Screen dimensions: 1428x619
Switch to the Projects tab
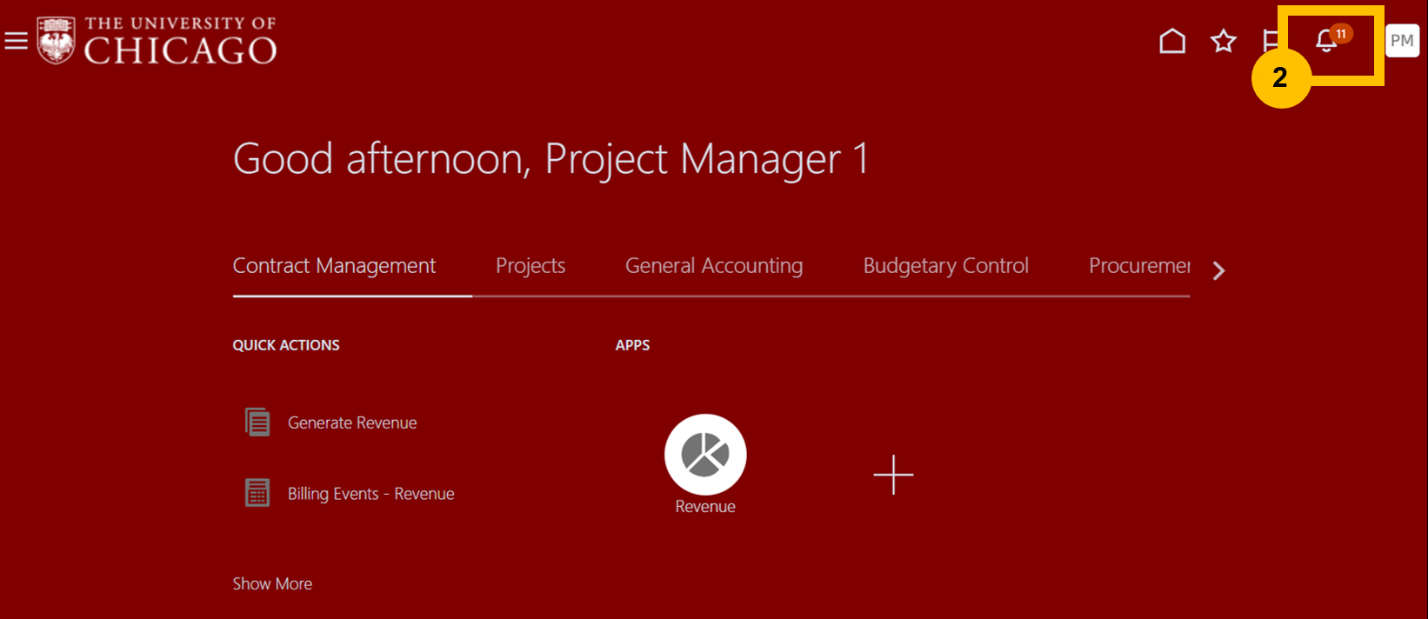pos(530,266)
